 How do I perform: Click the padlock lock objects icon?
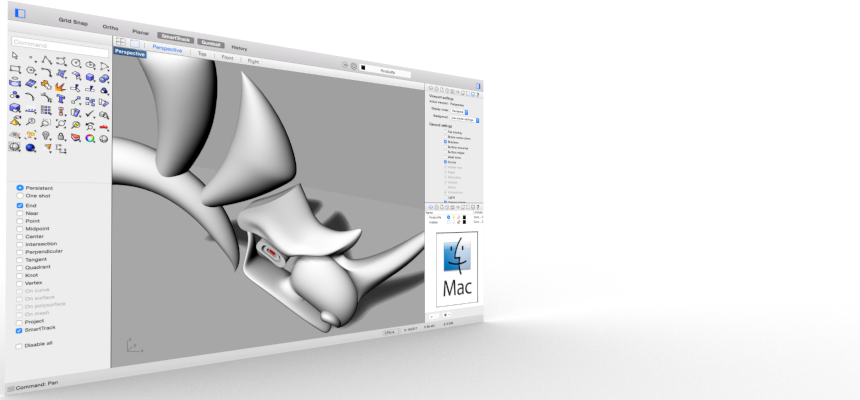(61, 135)
